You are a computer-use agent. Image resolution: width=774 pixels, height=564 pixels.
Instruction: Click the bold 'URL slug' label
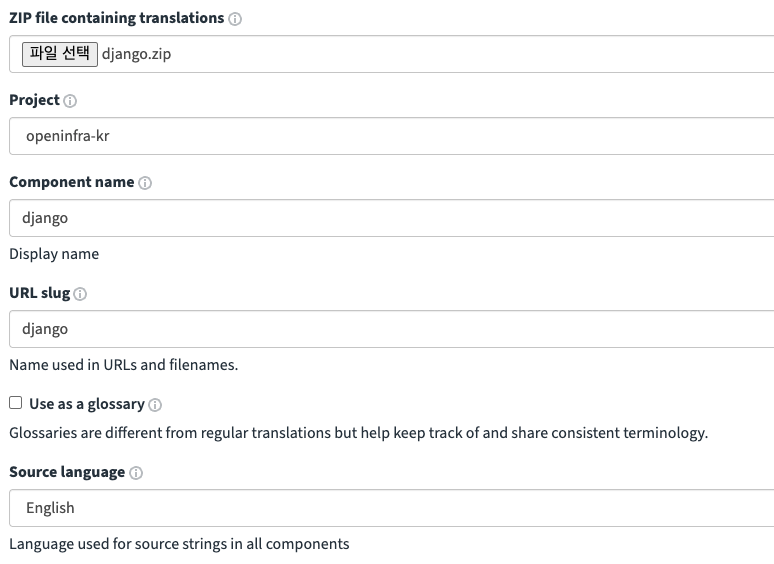[x=39, y=293]
